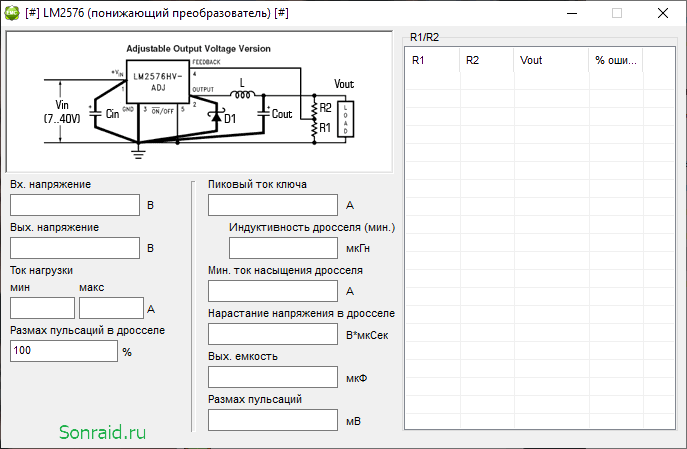Click the R1 column header

[x=432, y=60]
